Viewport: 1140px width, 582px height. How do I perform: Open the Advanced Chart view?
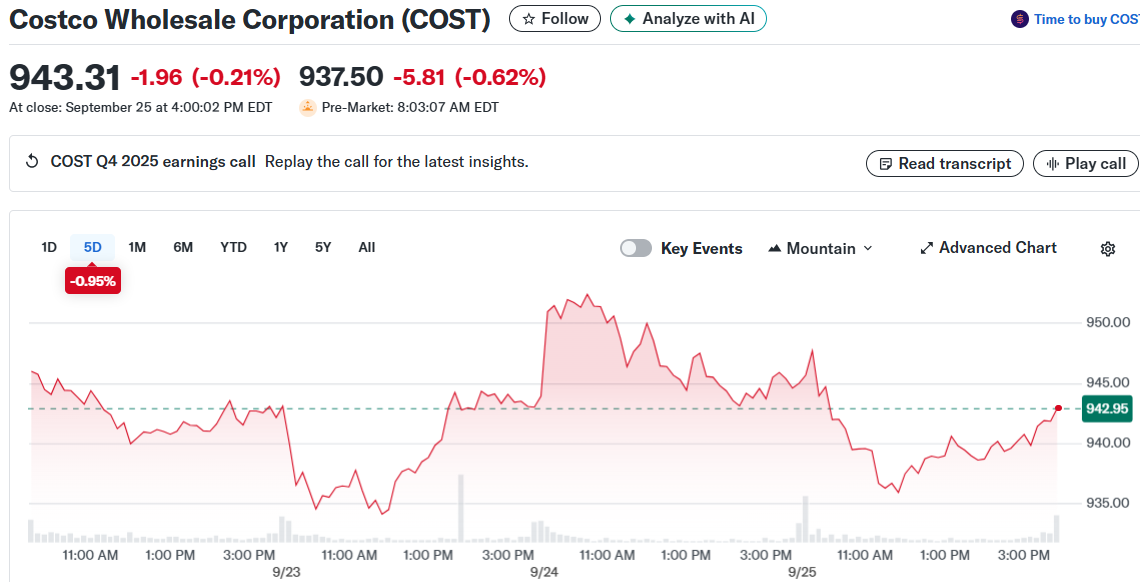point(988,248)
